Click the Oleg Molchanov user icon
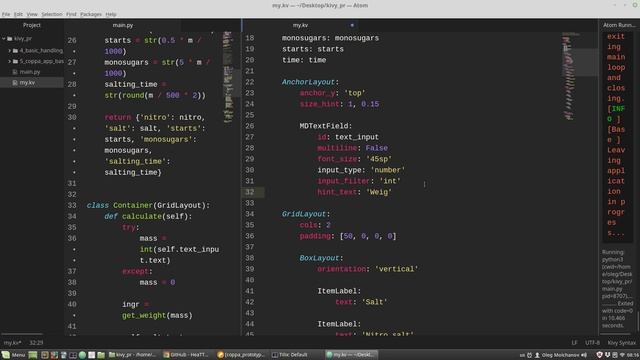 (537, 355)
